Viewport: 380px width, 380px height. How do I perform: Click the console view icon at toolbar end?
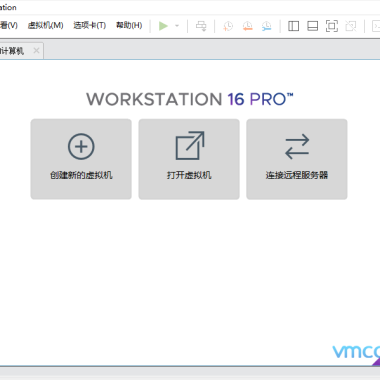coord(376,26)
